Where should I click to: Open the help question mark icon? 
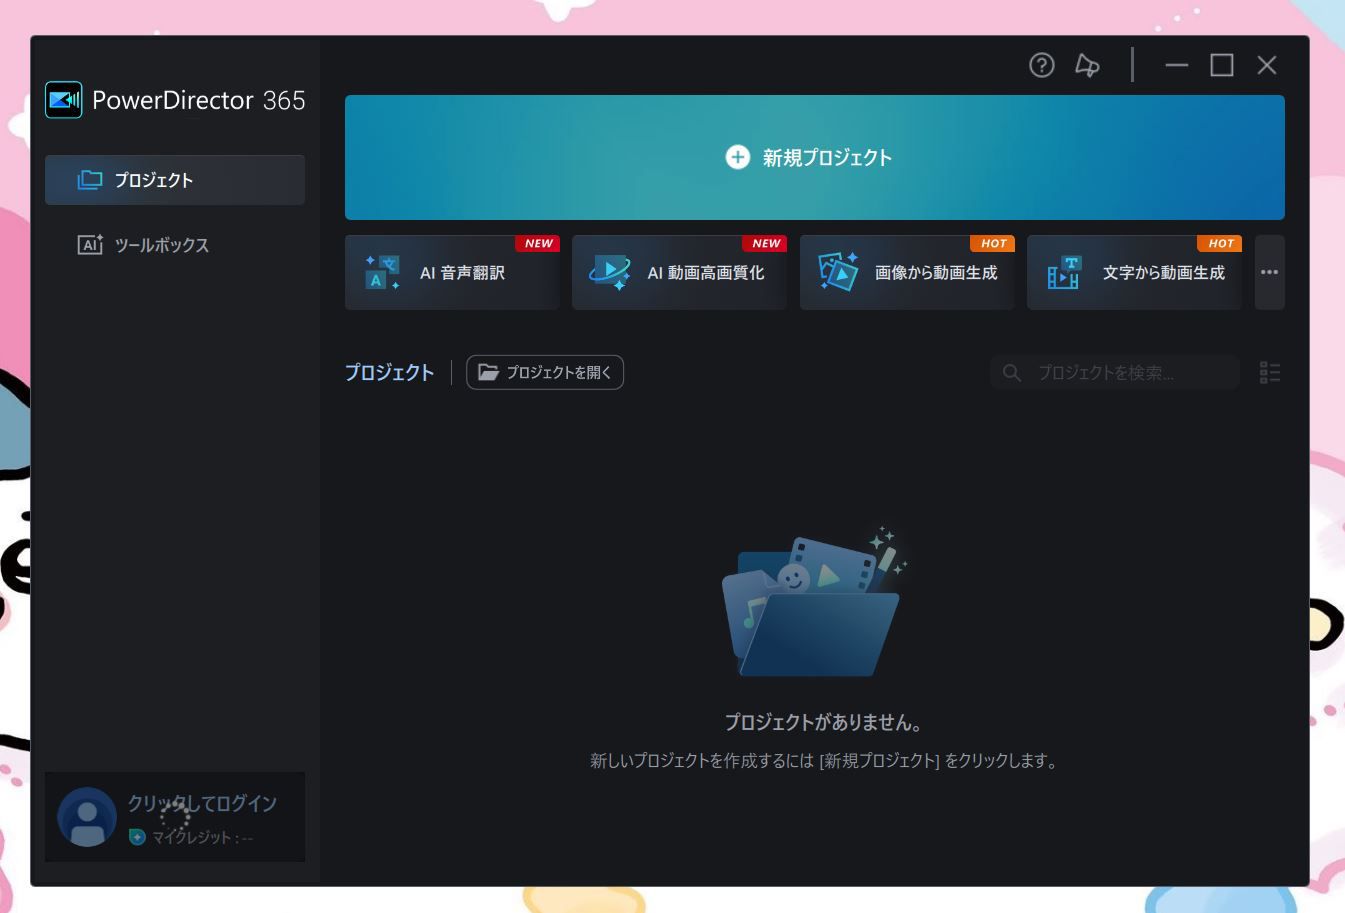(1042, 65)
